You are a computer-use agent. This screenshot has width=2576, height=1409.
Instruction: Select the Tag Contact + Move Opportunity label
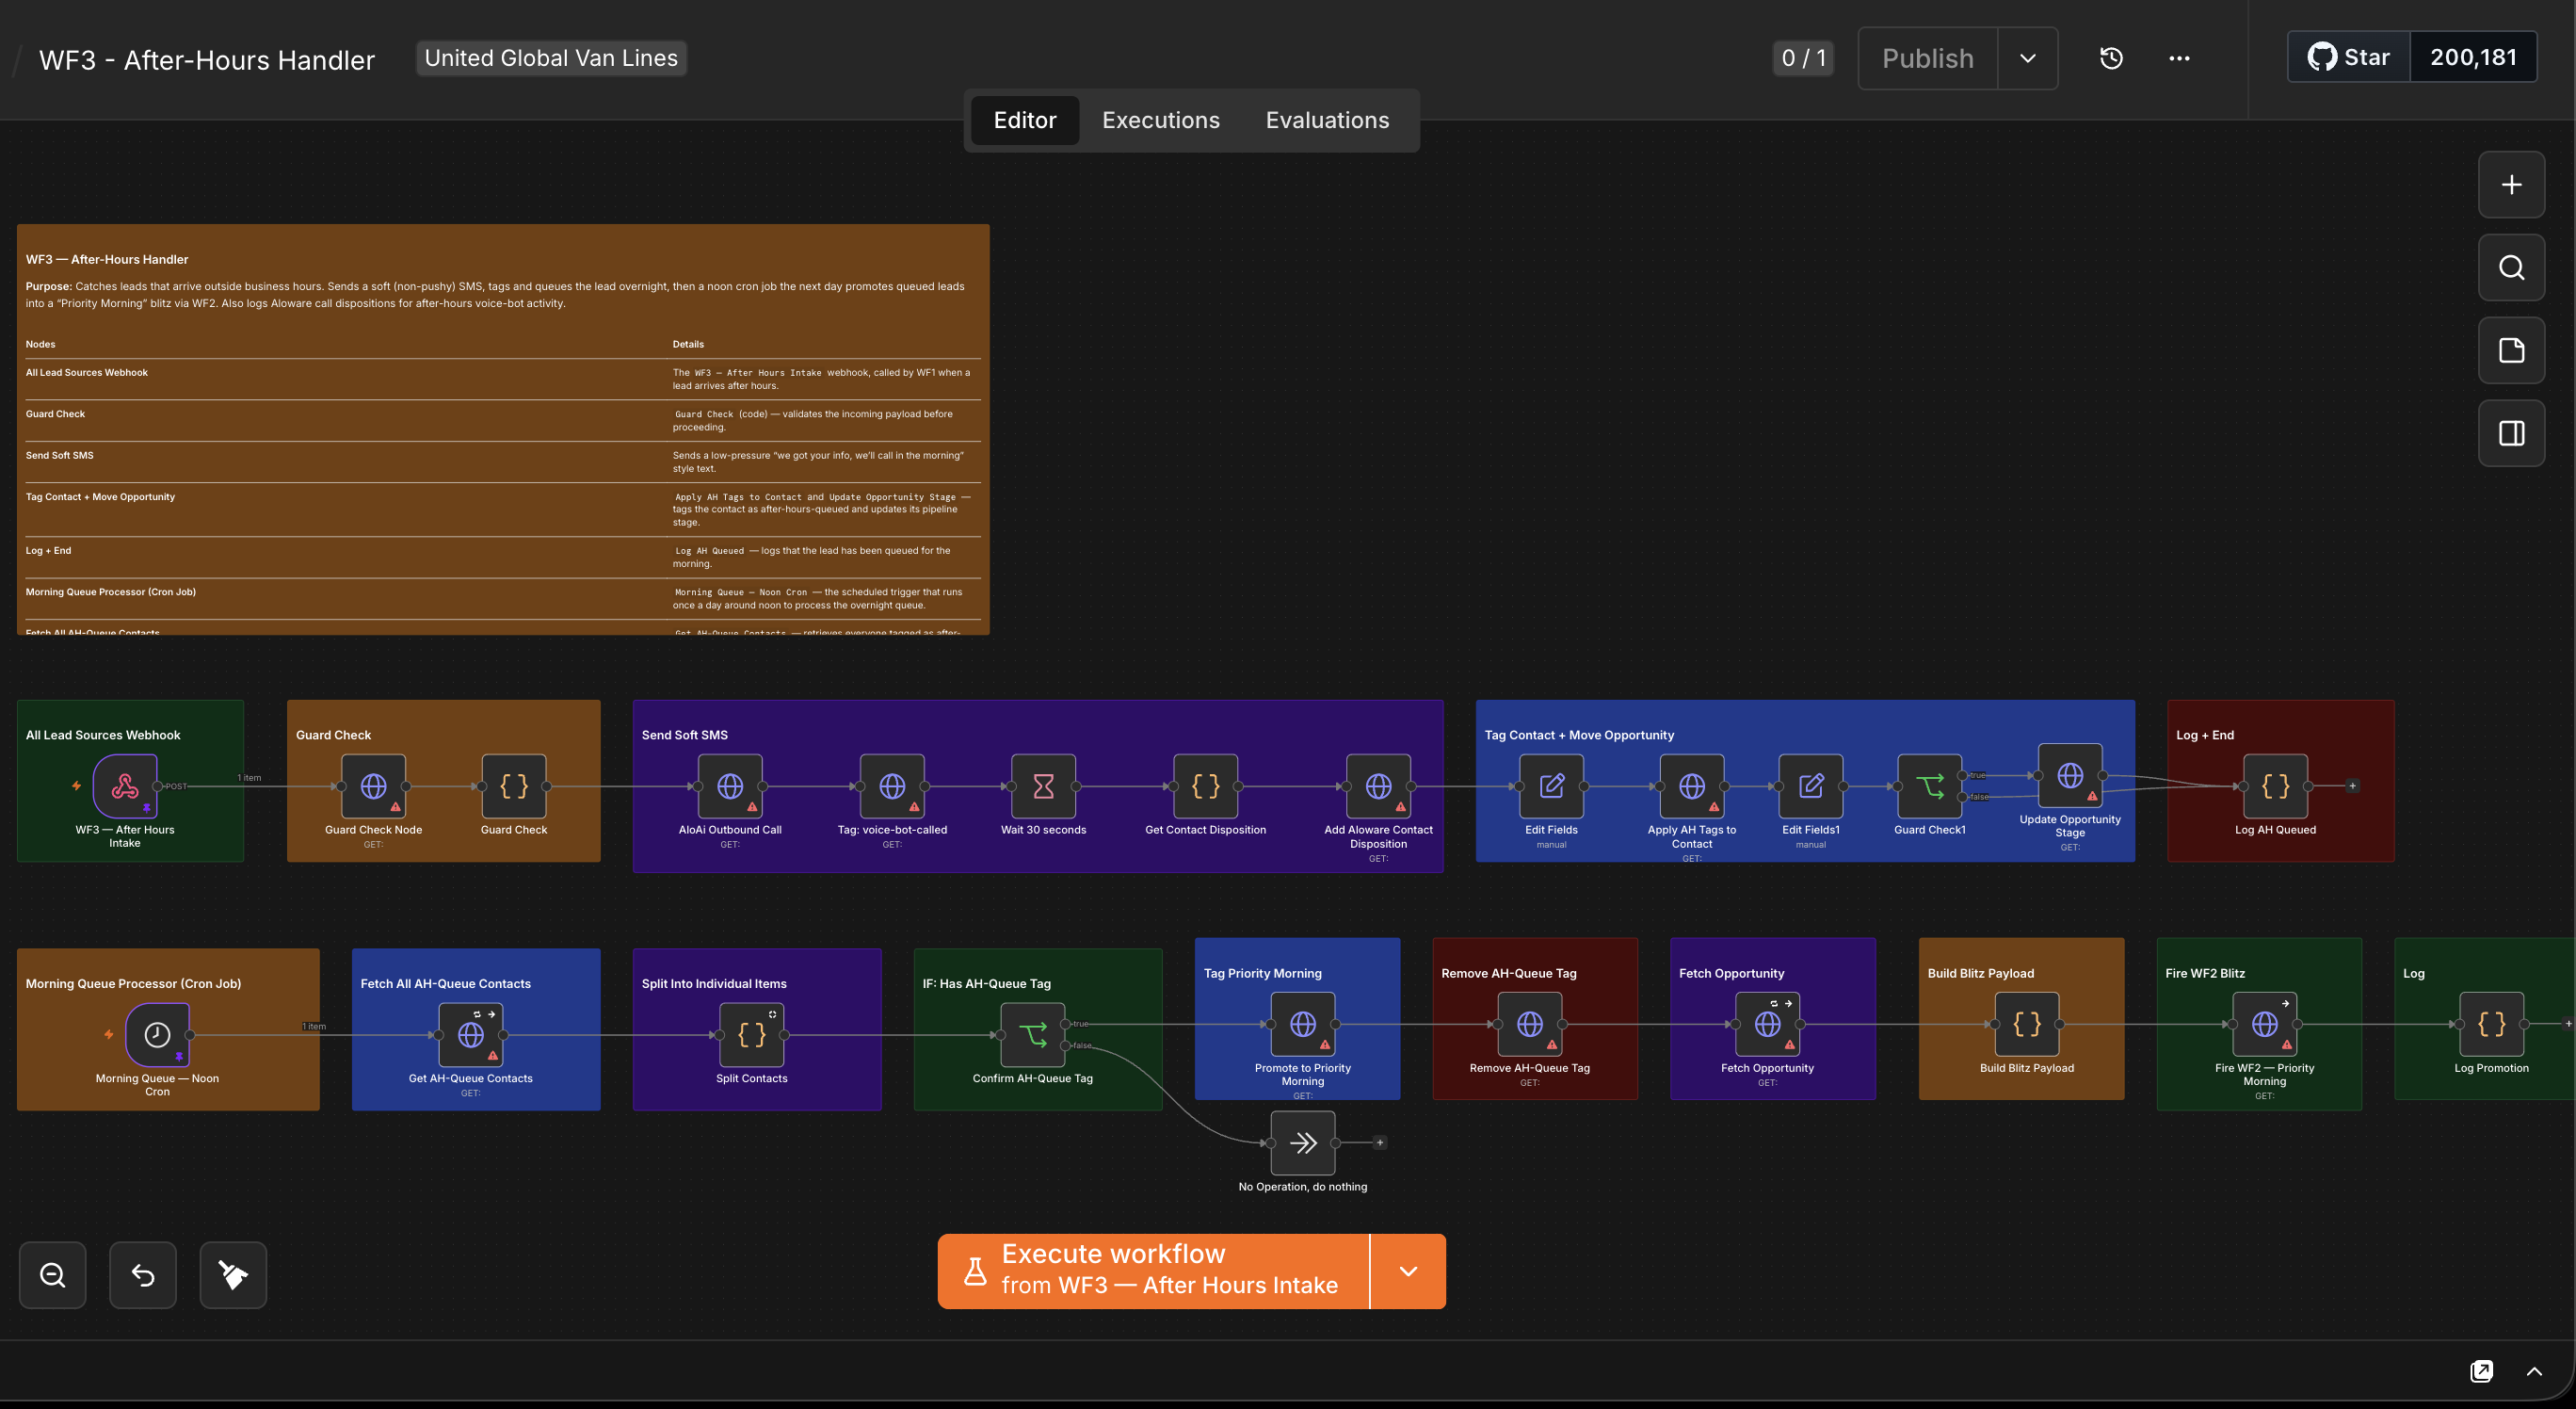[1578, 735]
